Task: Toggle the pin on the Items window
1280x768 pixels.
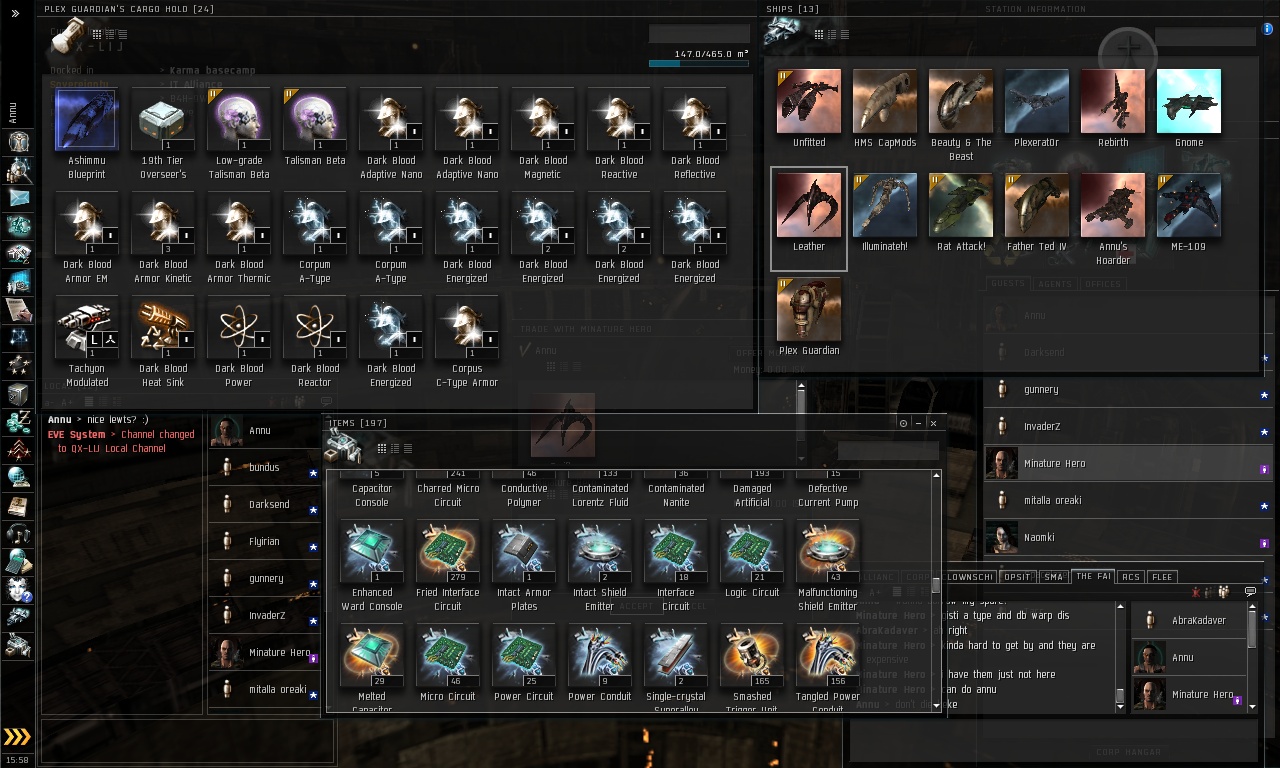Action: pyautogui.click(x=903, y=423)
